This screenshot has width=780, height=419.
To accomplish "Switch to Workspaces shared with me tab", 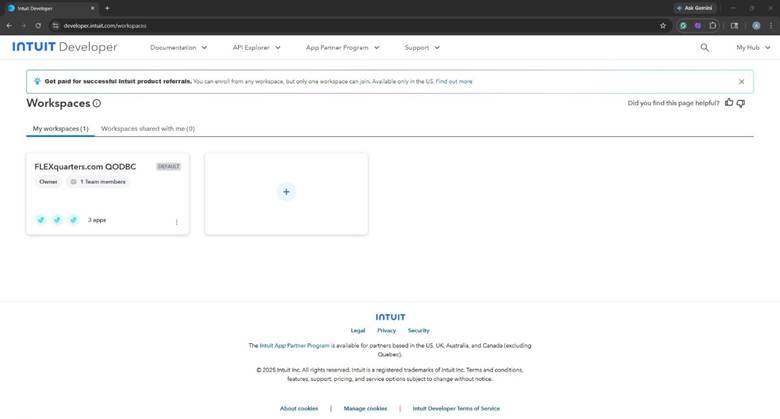I will tap(148, 128).
